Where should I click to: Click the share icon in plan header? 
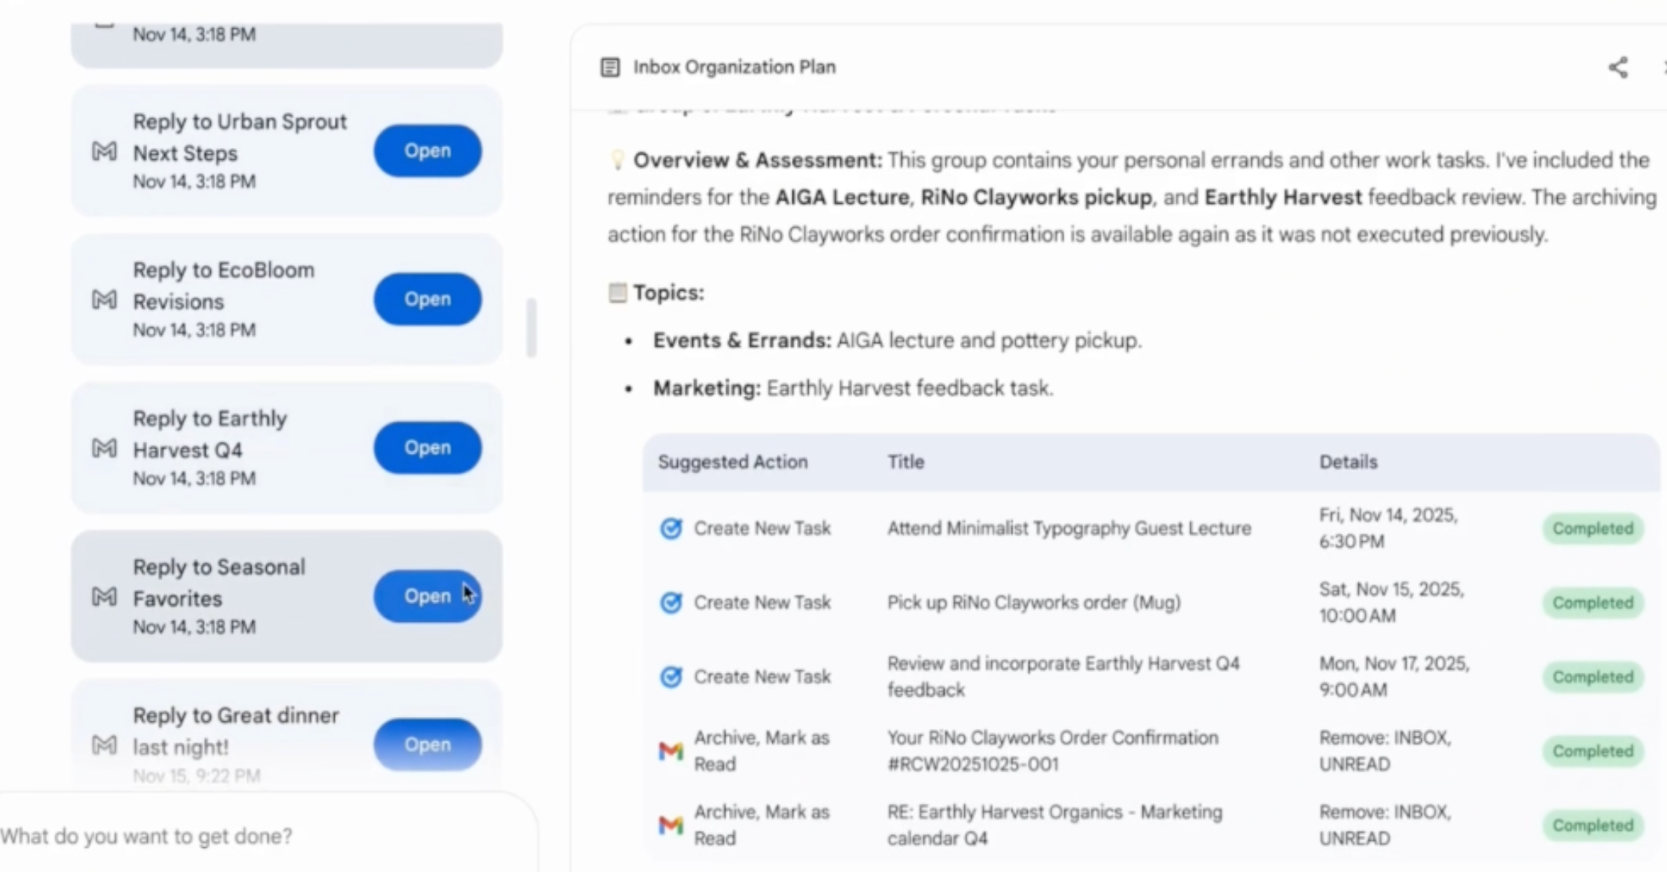tap(1617, 67)
